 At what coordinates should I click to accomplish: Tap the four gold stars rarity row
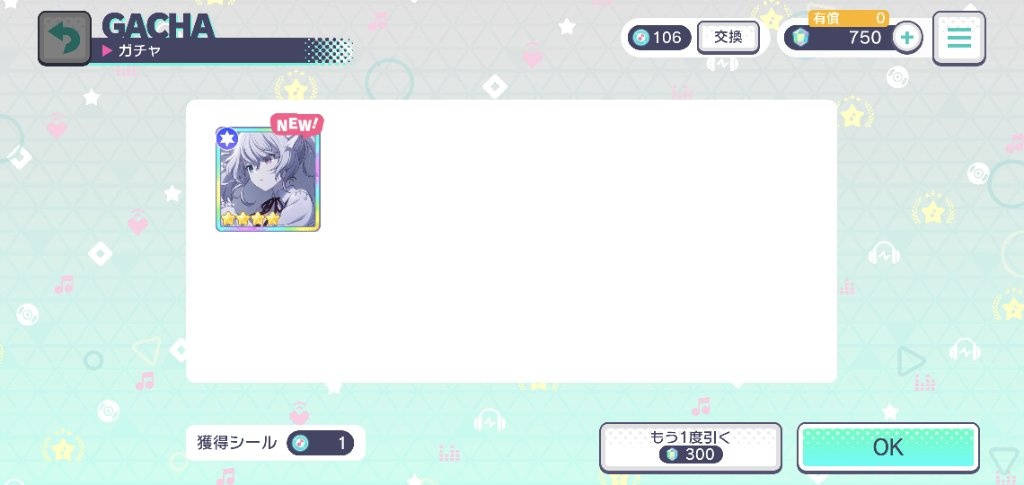pyautogui.click(x=251, y=219)
